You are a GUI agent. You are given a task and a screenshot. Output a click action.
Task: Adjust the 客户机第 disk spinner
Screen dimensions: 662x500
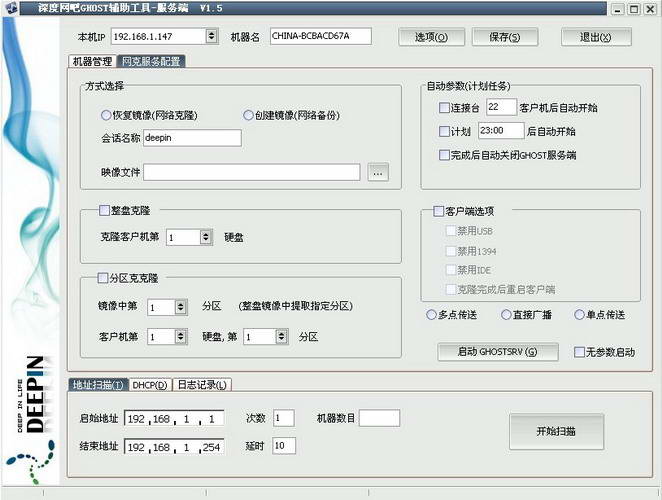tap(180, 337)
